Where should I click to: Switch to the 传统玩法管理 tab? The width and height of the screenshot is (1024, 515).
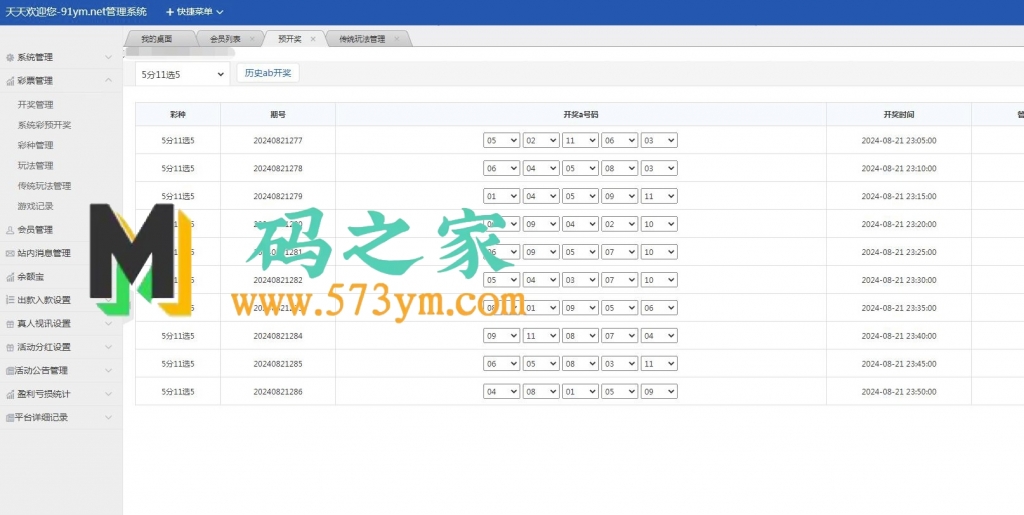coord(362,39)
